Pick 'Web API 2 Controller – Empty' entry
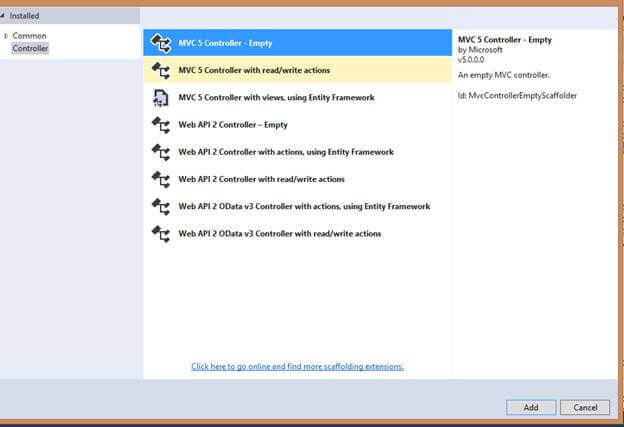 pyautogui.click(x=297, y=125)
